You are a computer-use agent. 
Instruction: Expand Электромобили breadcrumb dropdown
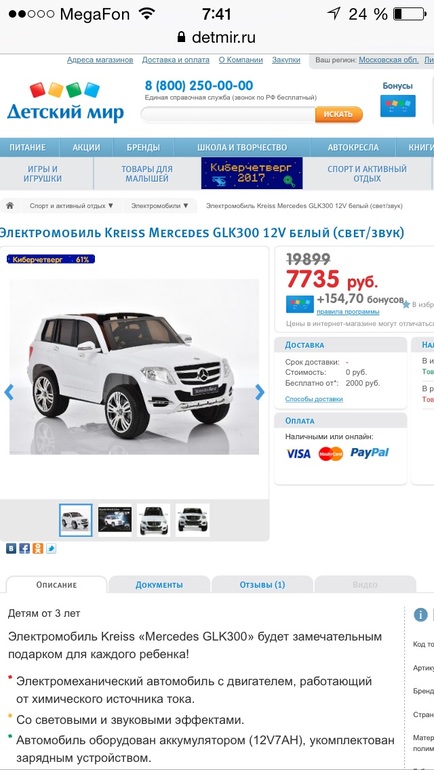160,206
